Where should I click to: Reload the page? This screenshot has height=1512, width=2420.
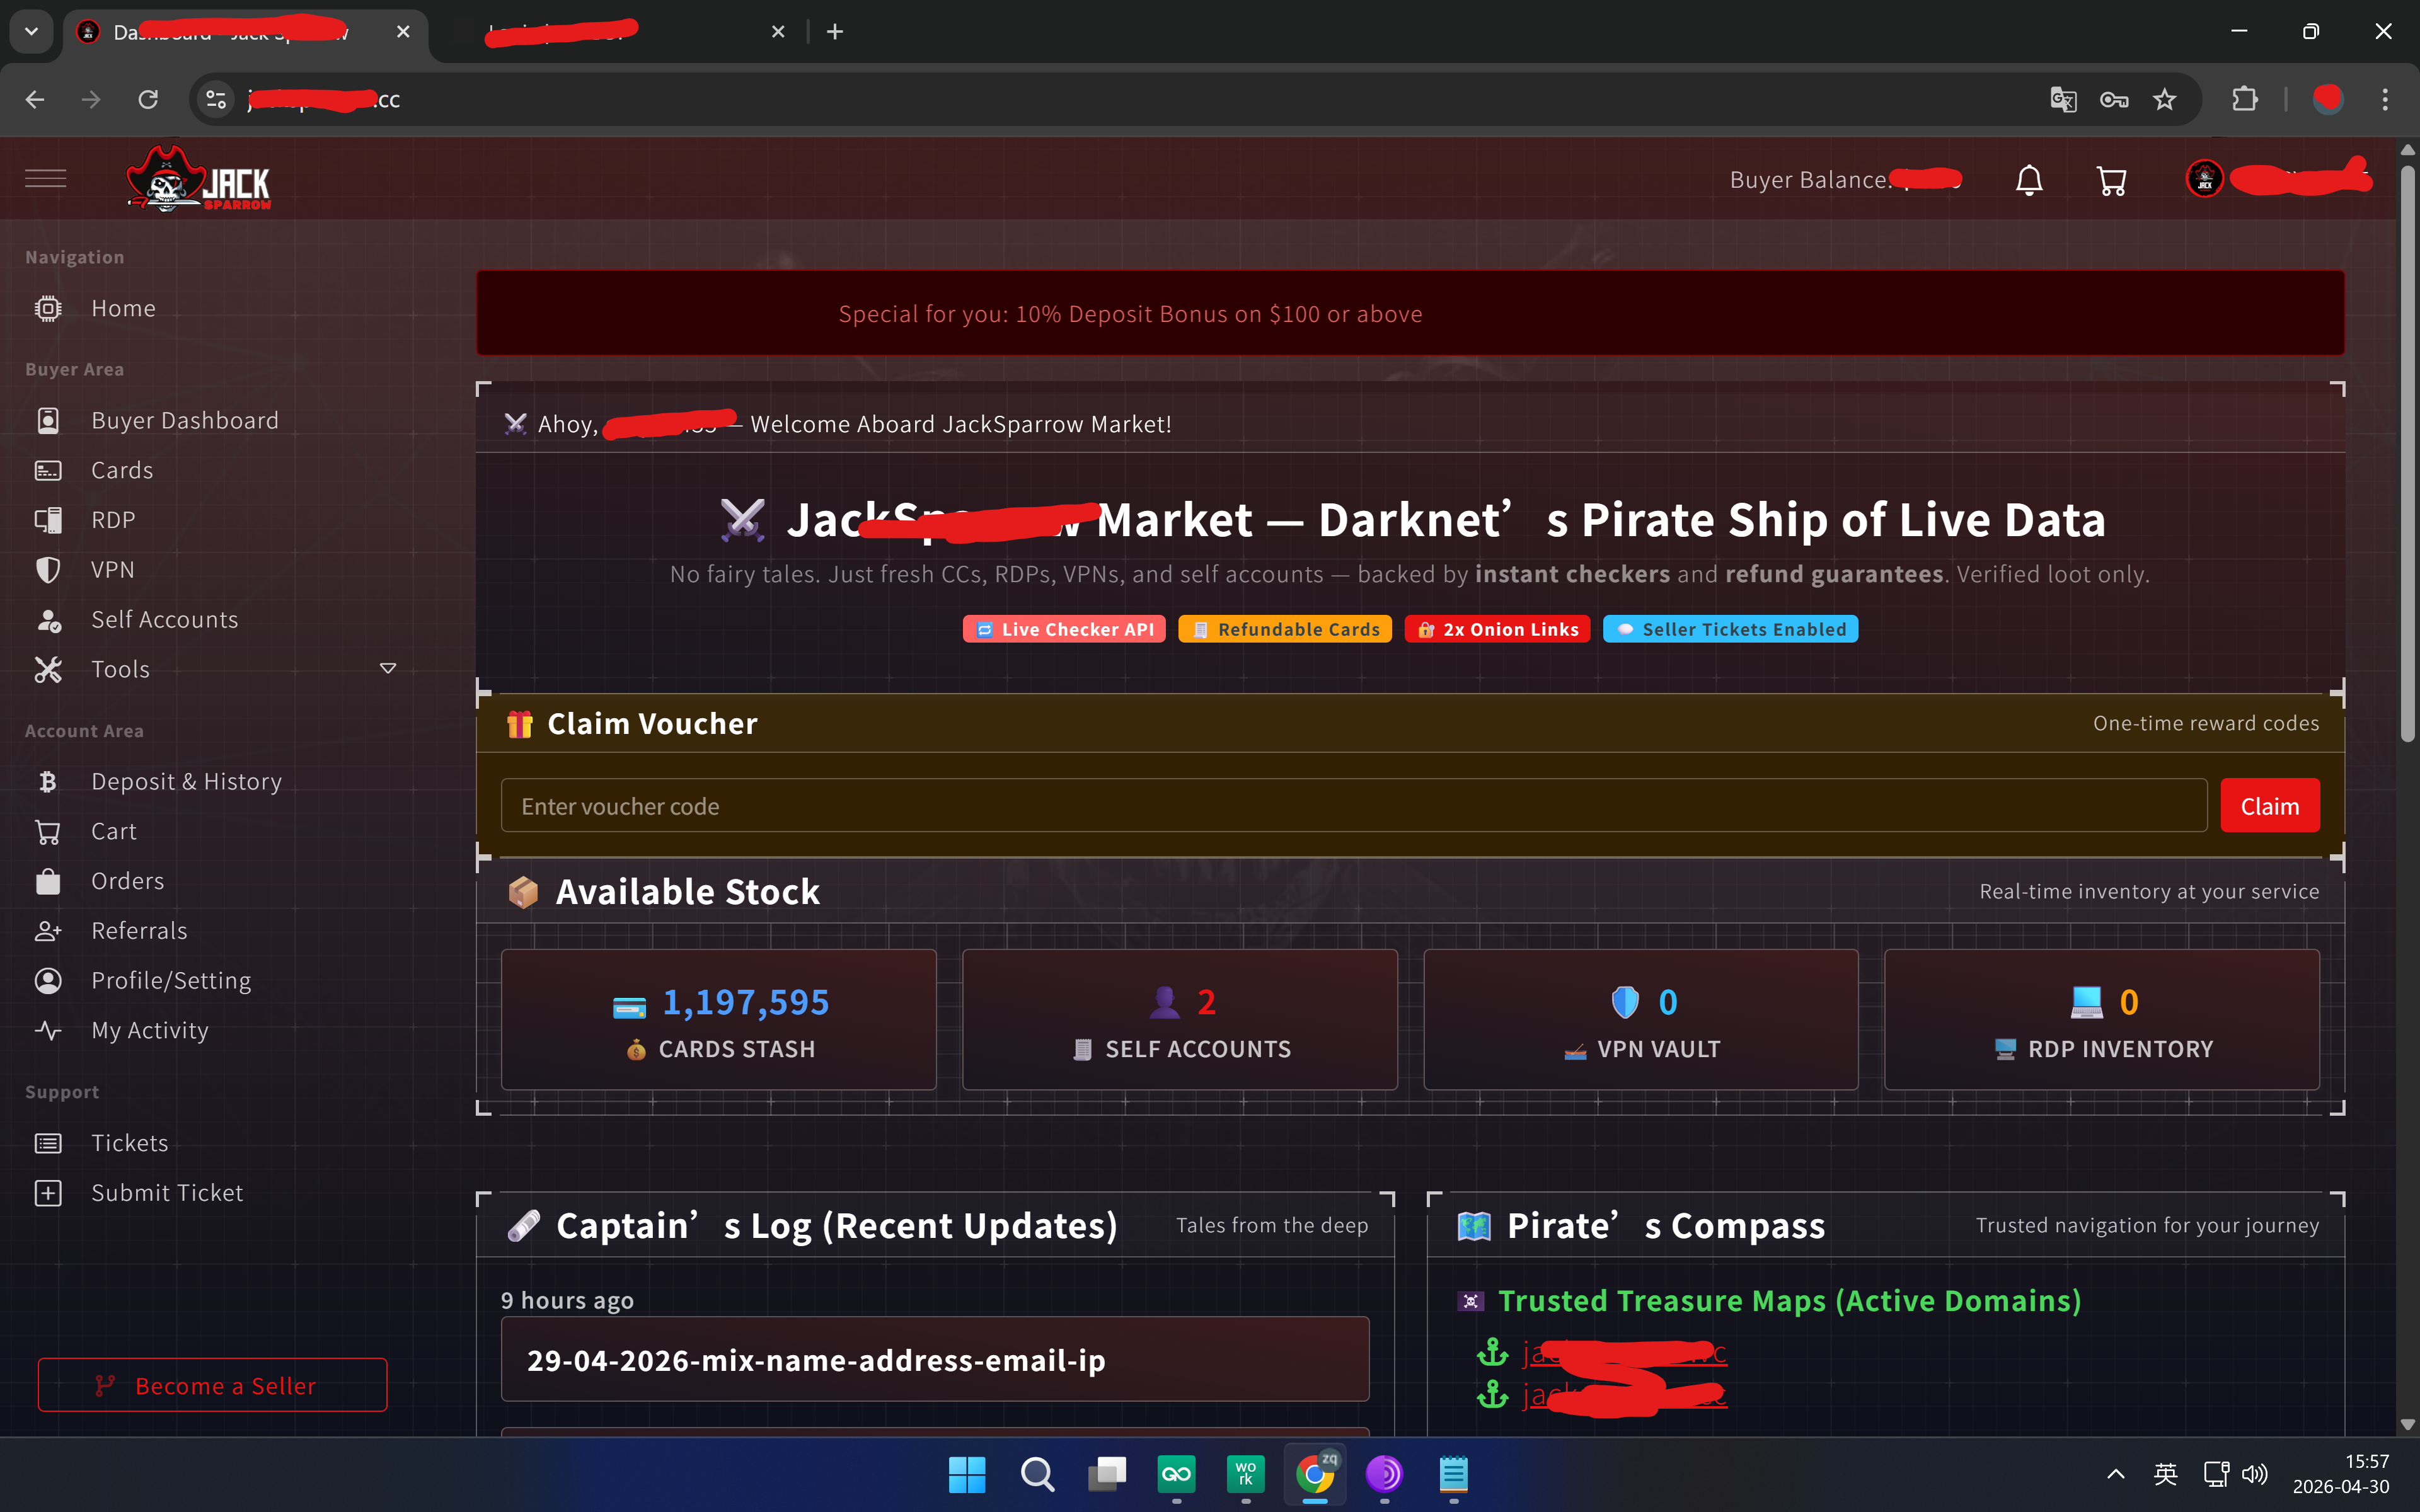(148, 100)
